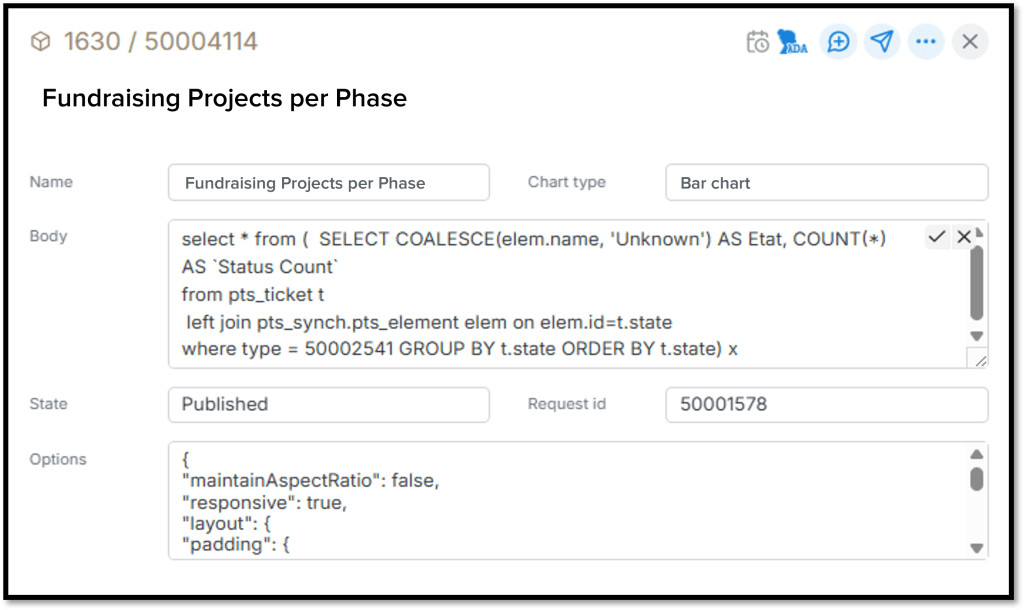Click the paper plane send icon

881,42
